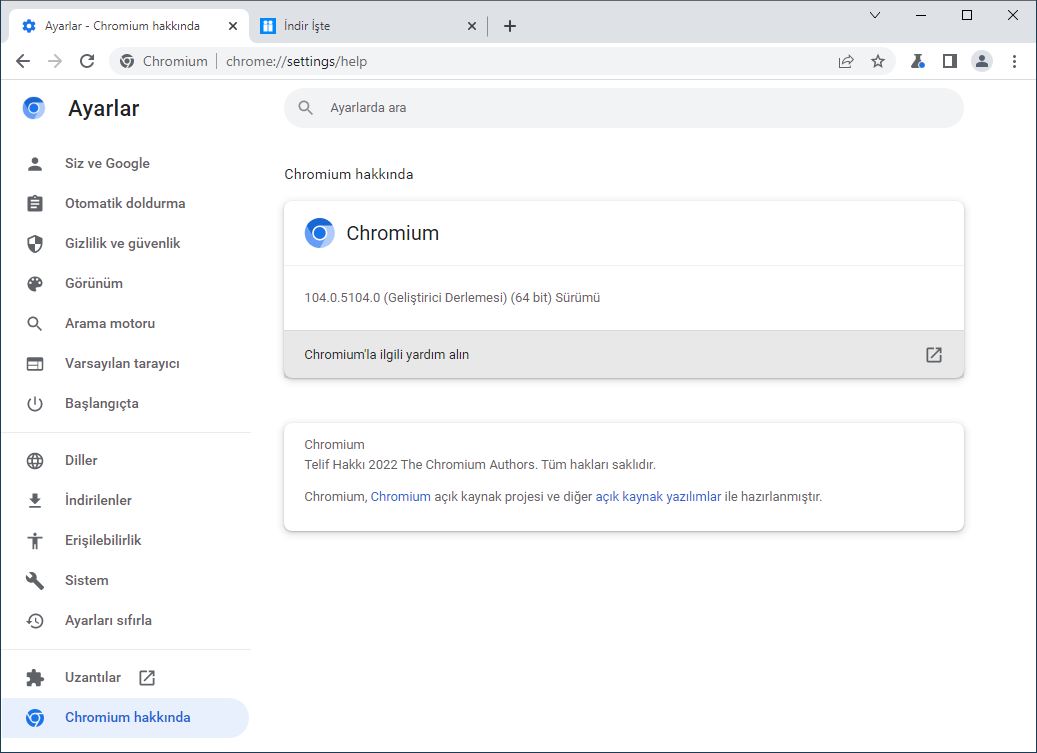The height and width of the screenshot is (753, 1037).
Task: Toggle the side panel icon
Action: click(x=950, y=61)
